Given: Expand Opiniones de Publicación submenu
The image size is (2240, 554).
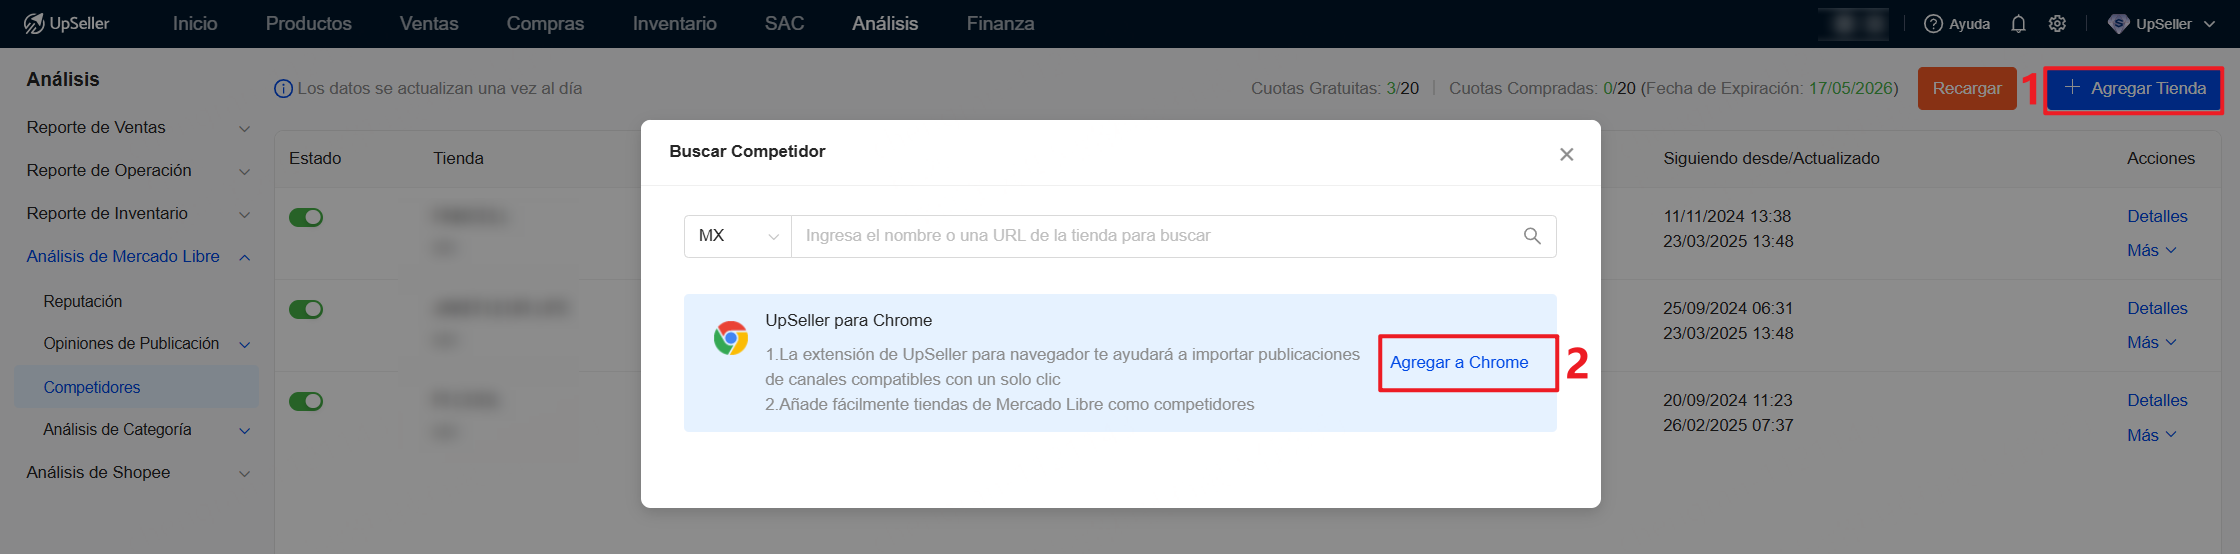Looking at the screenshot, I should (x=244, y=345).
